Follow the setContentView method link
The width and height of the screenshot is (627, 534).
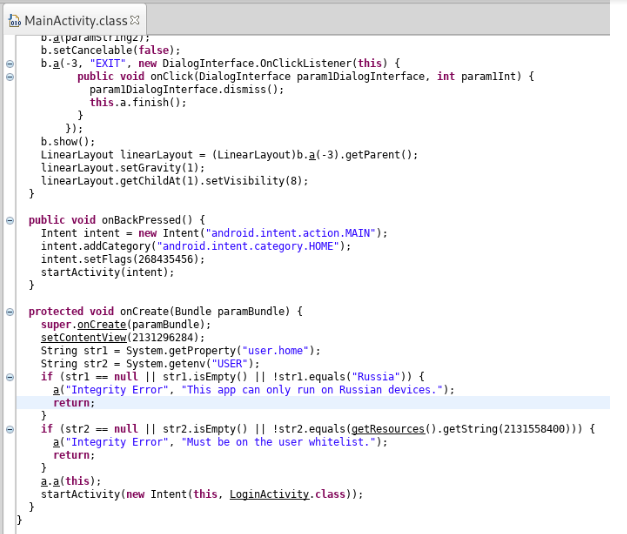84,338
